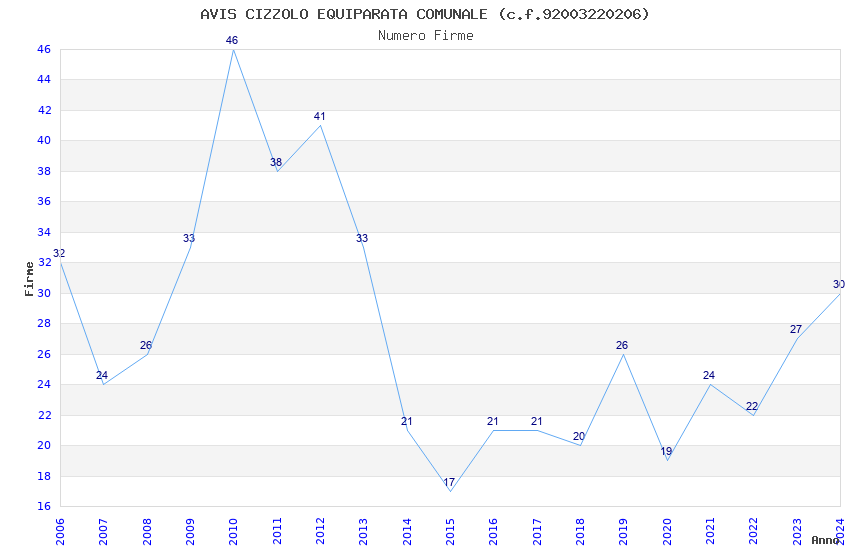Click data point label 19 for year 2020
The image size is (850, 550).
pyautogui.click(x=666, y=452)
